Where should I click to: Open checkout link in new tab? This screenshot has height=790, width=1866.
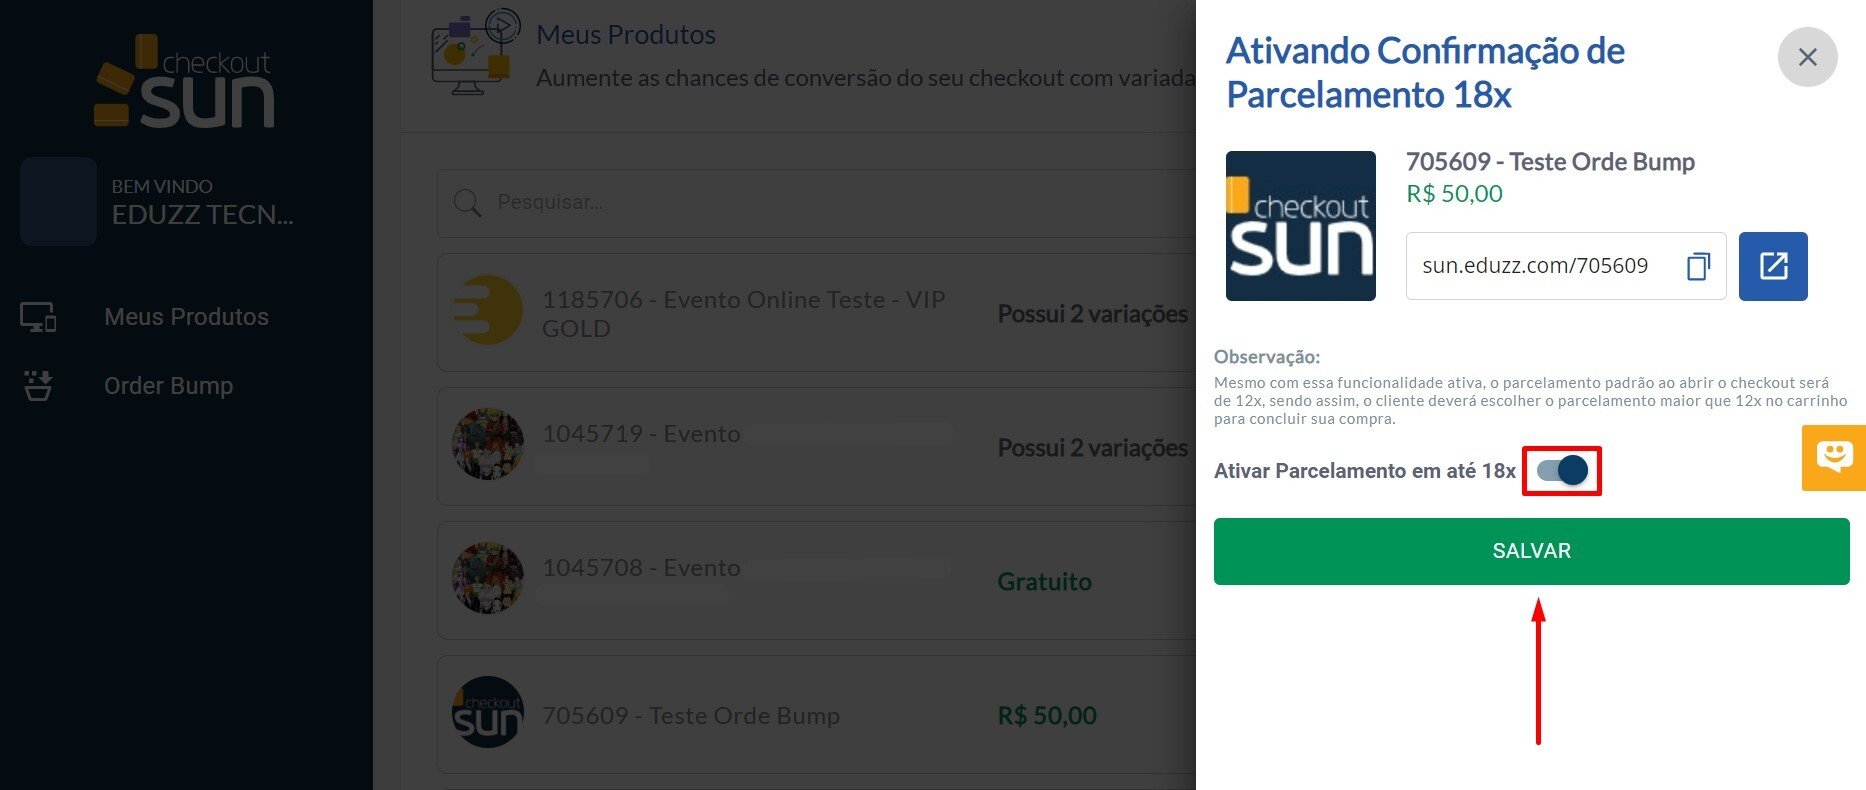point(1772,266)
